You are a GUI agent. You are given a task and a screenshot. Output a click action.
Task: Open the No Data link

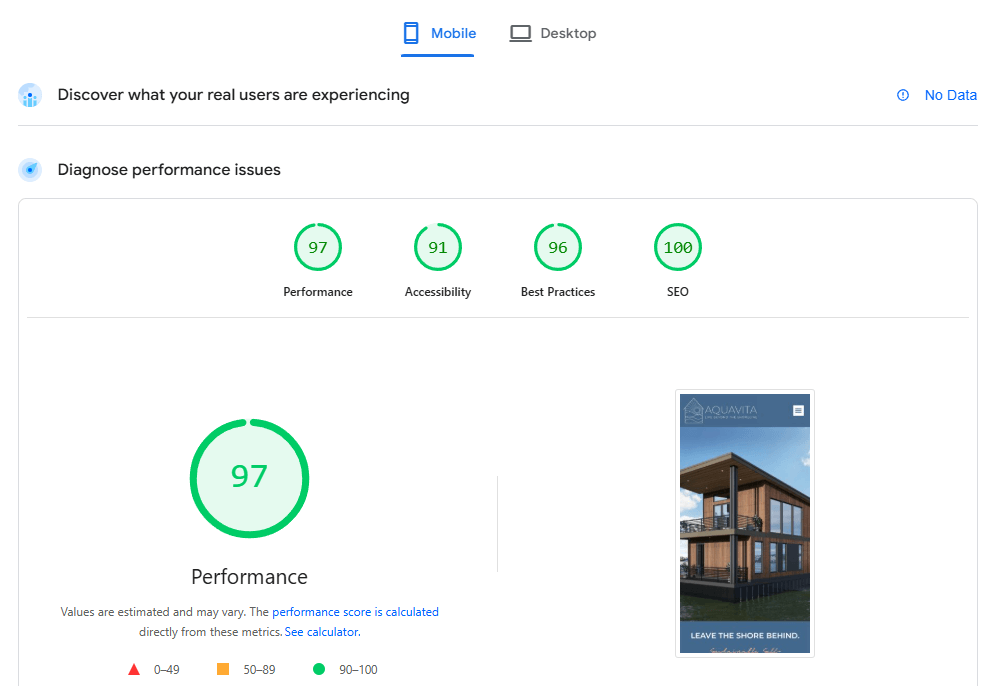coord(950,95)
